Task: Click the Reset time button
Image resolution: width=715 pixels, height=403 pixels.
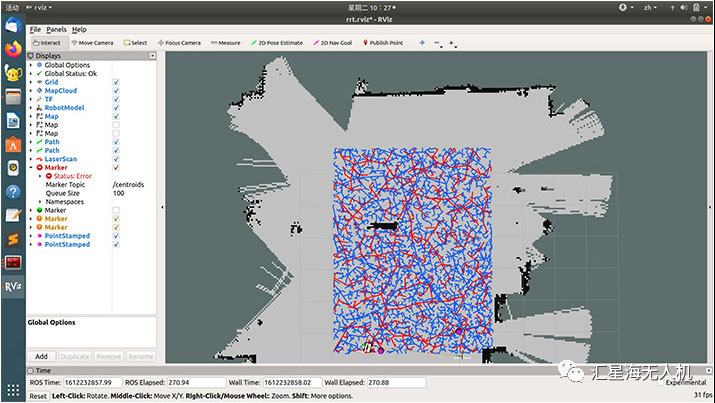Action: (x=38, y=396)
